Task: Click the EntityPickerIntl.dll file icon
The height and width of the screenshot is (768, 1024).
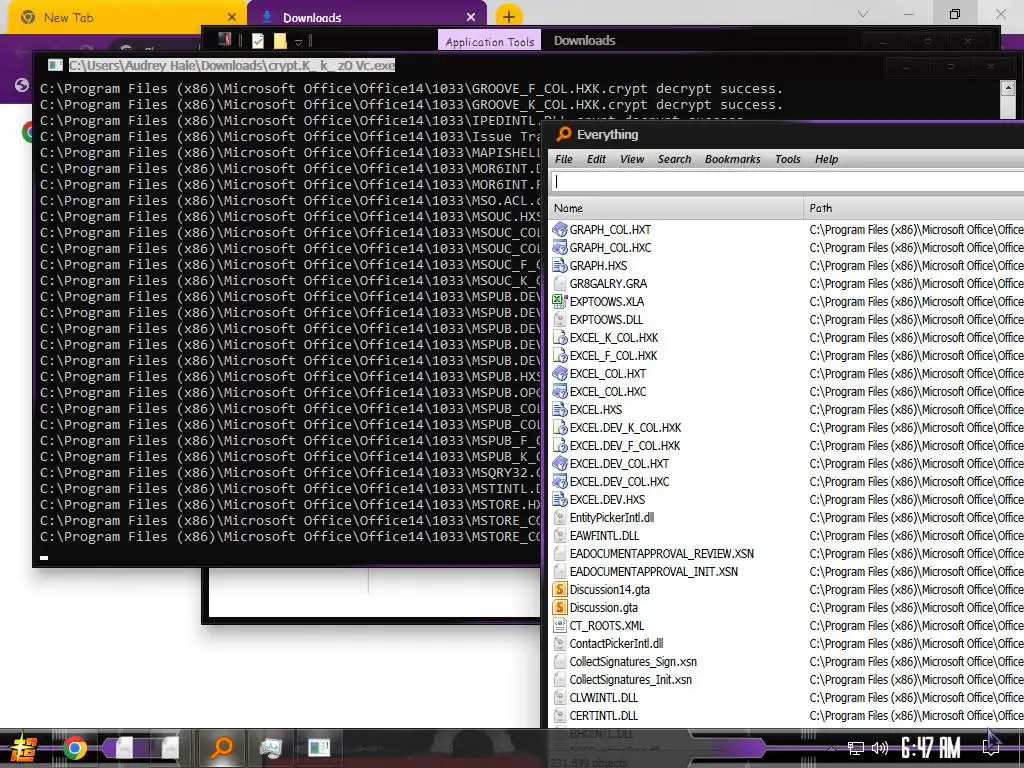Action: [x=560, y=517]
